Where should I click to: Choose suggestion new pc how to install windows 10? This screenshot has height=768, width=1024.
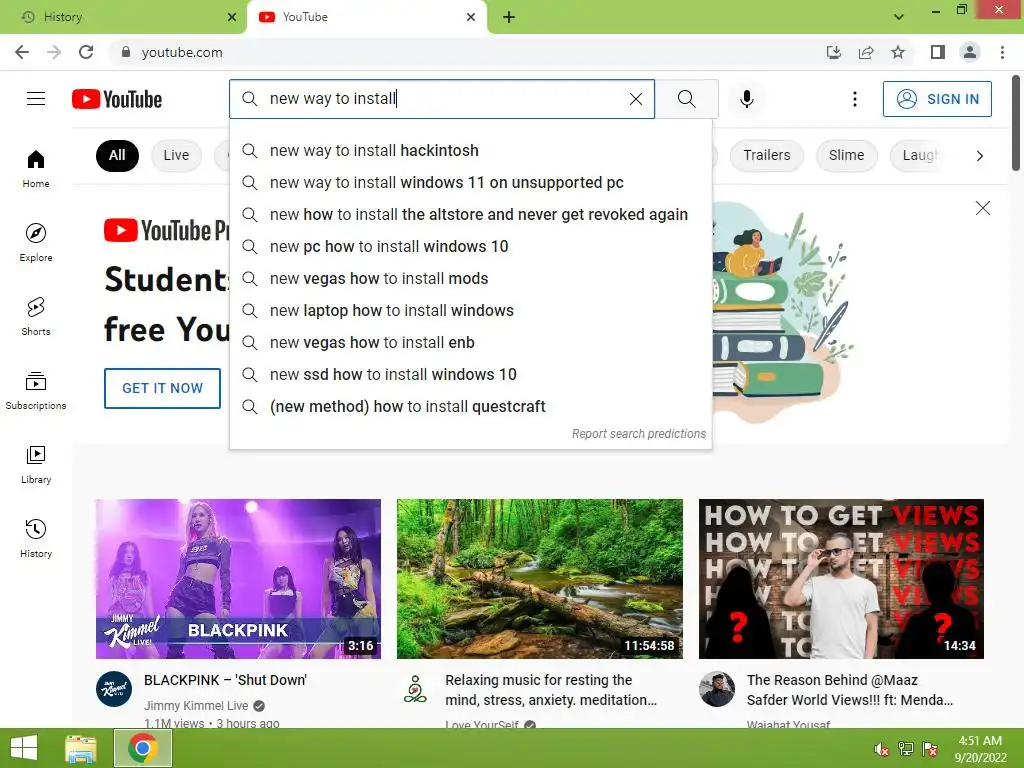470,247
